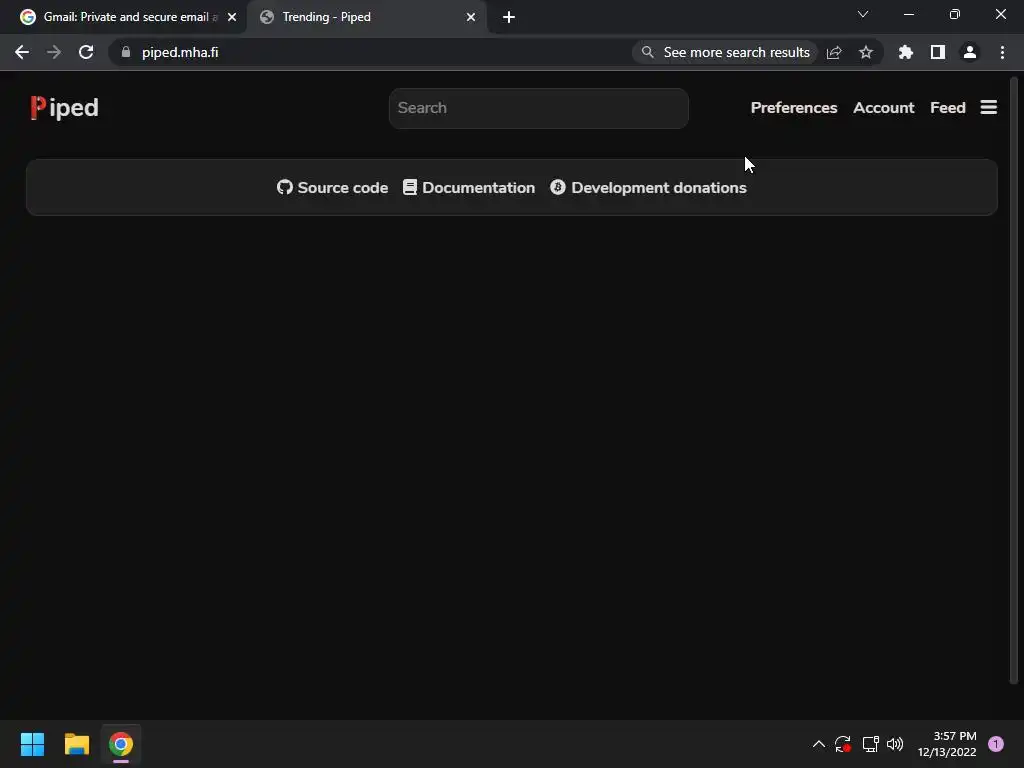Click the Bitcoin icon beside donations
The width and height of the screenshot is (1024, 768).
[x=558, y=187]
